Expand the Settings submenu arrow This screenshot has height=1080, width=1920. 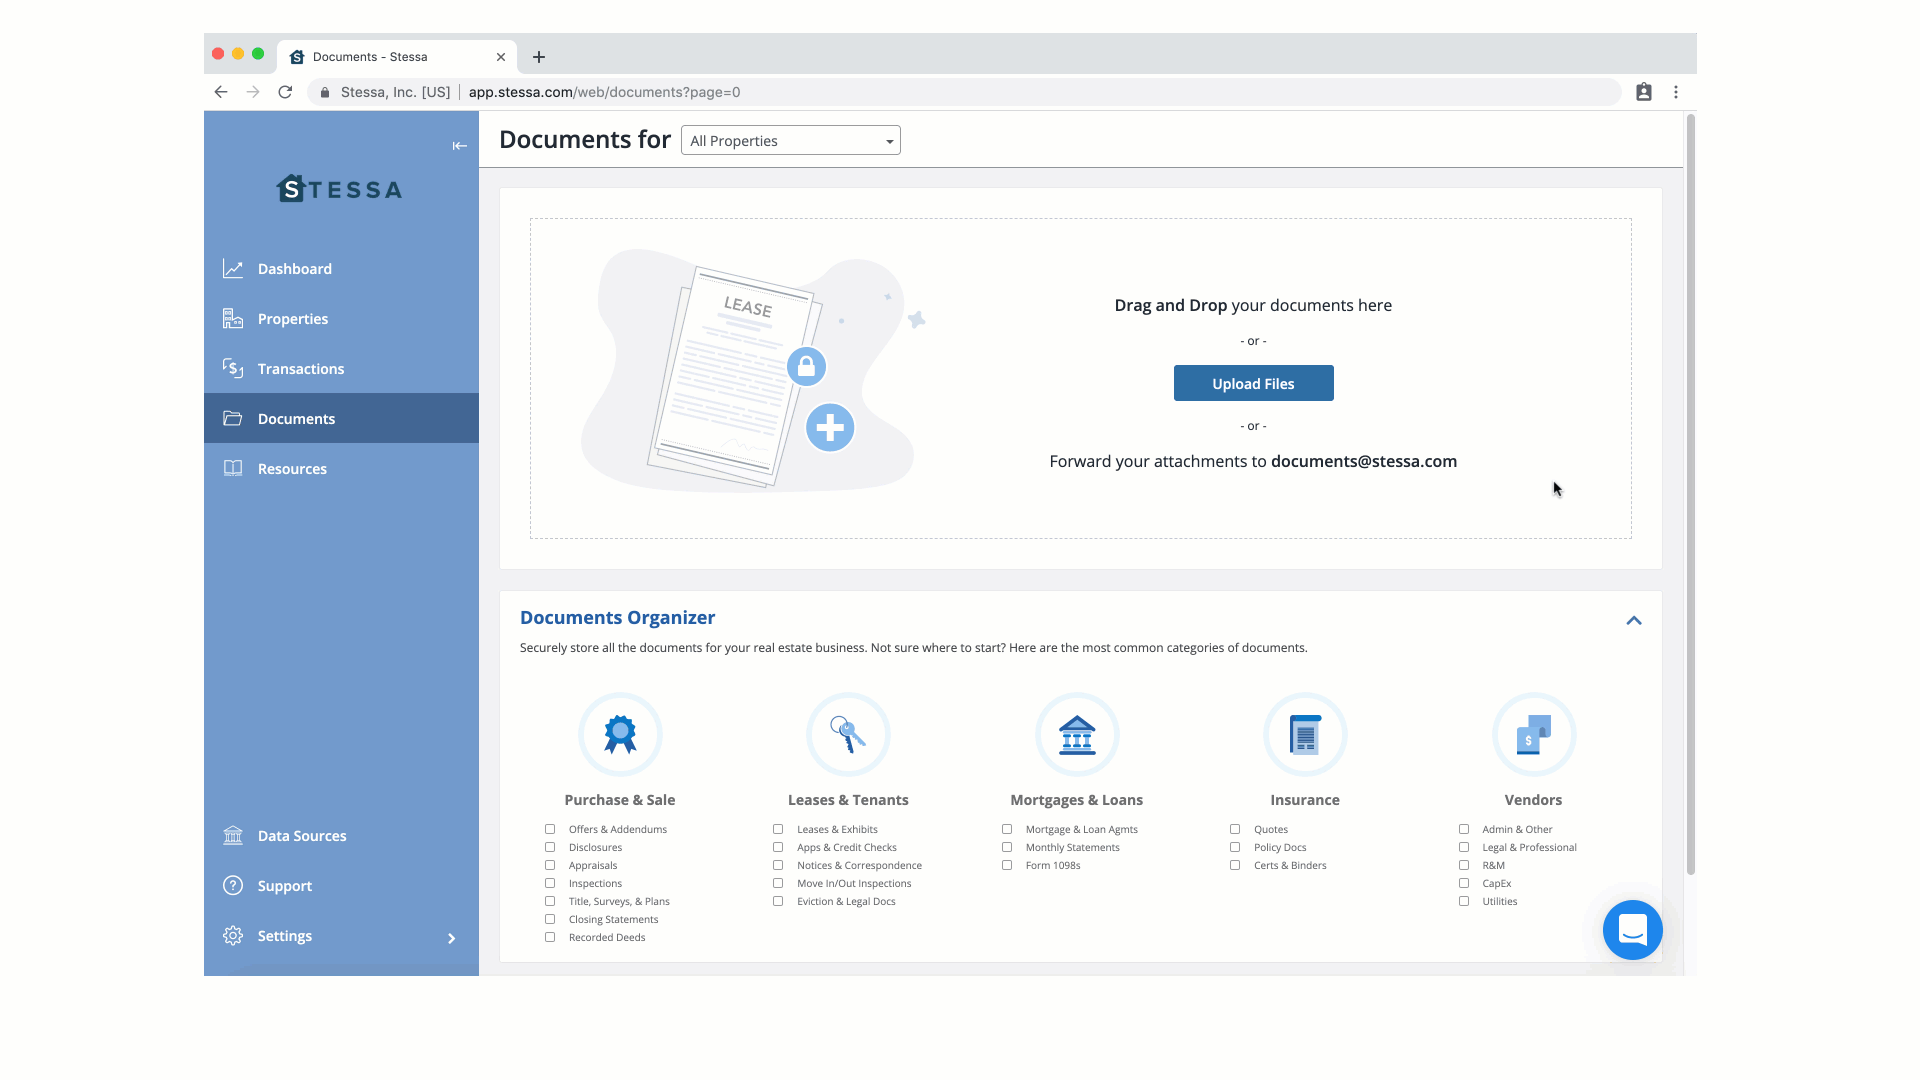(x=451, y=938)
